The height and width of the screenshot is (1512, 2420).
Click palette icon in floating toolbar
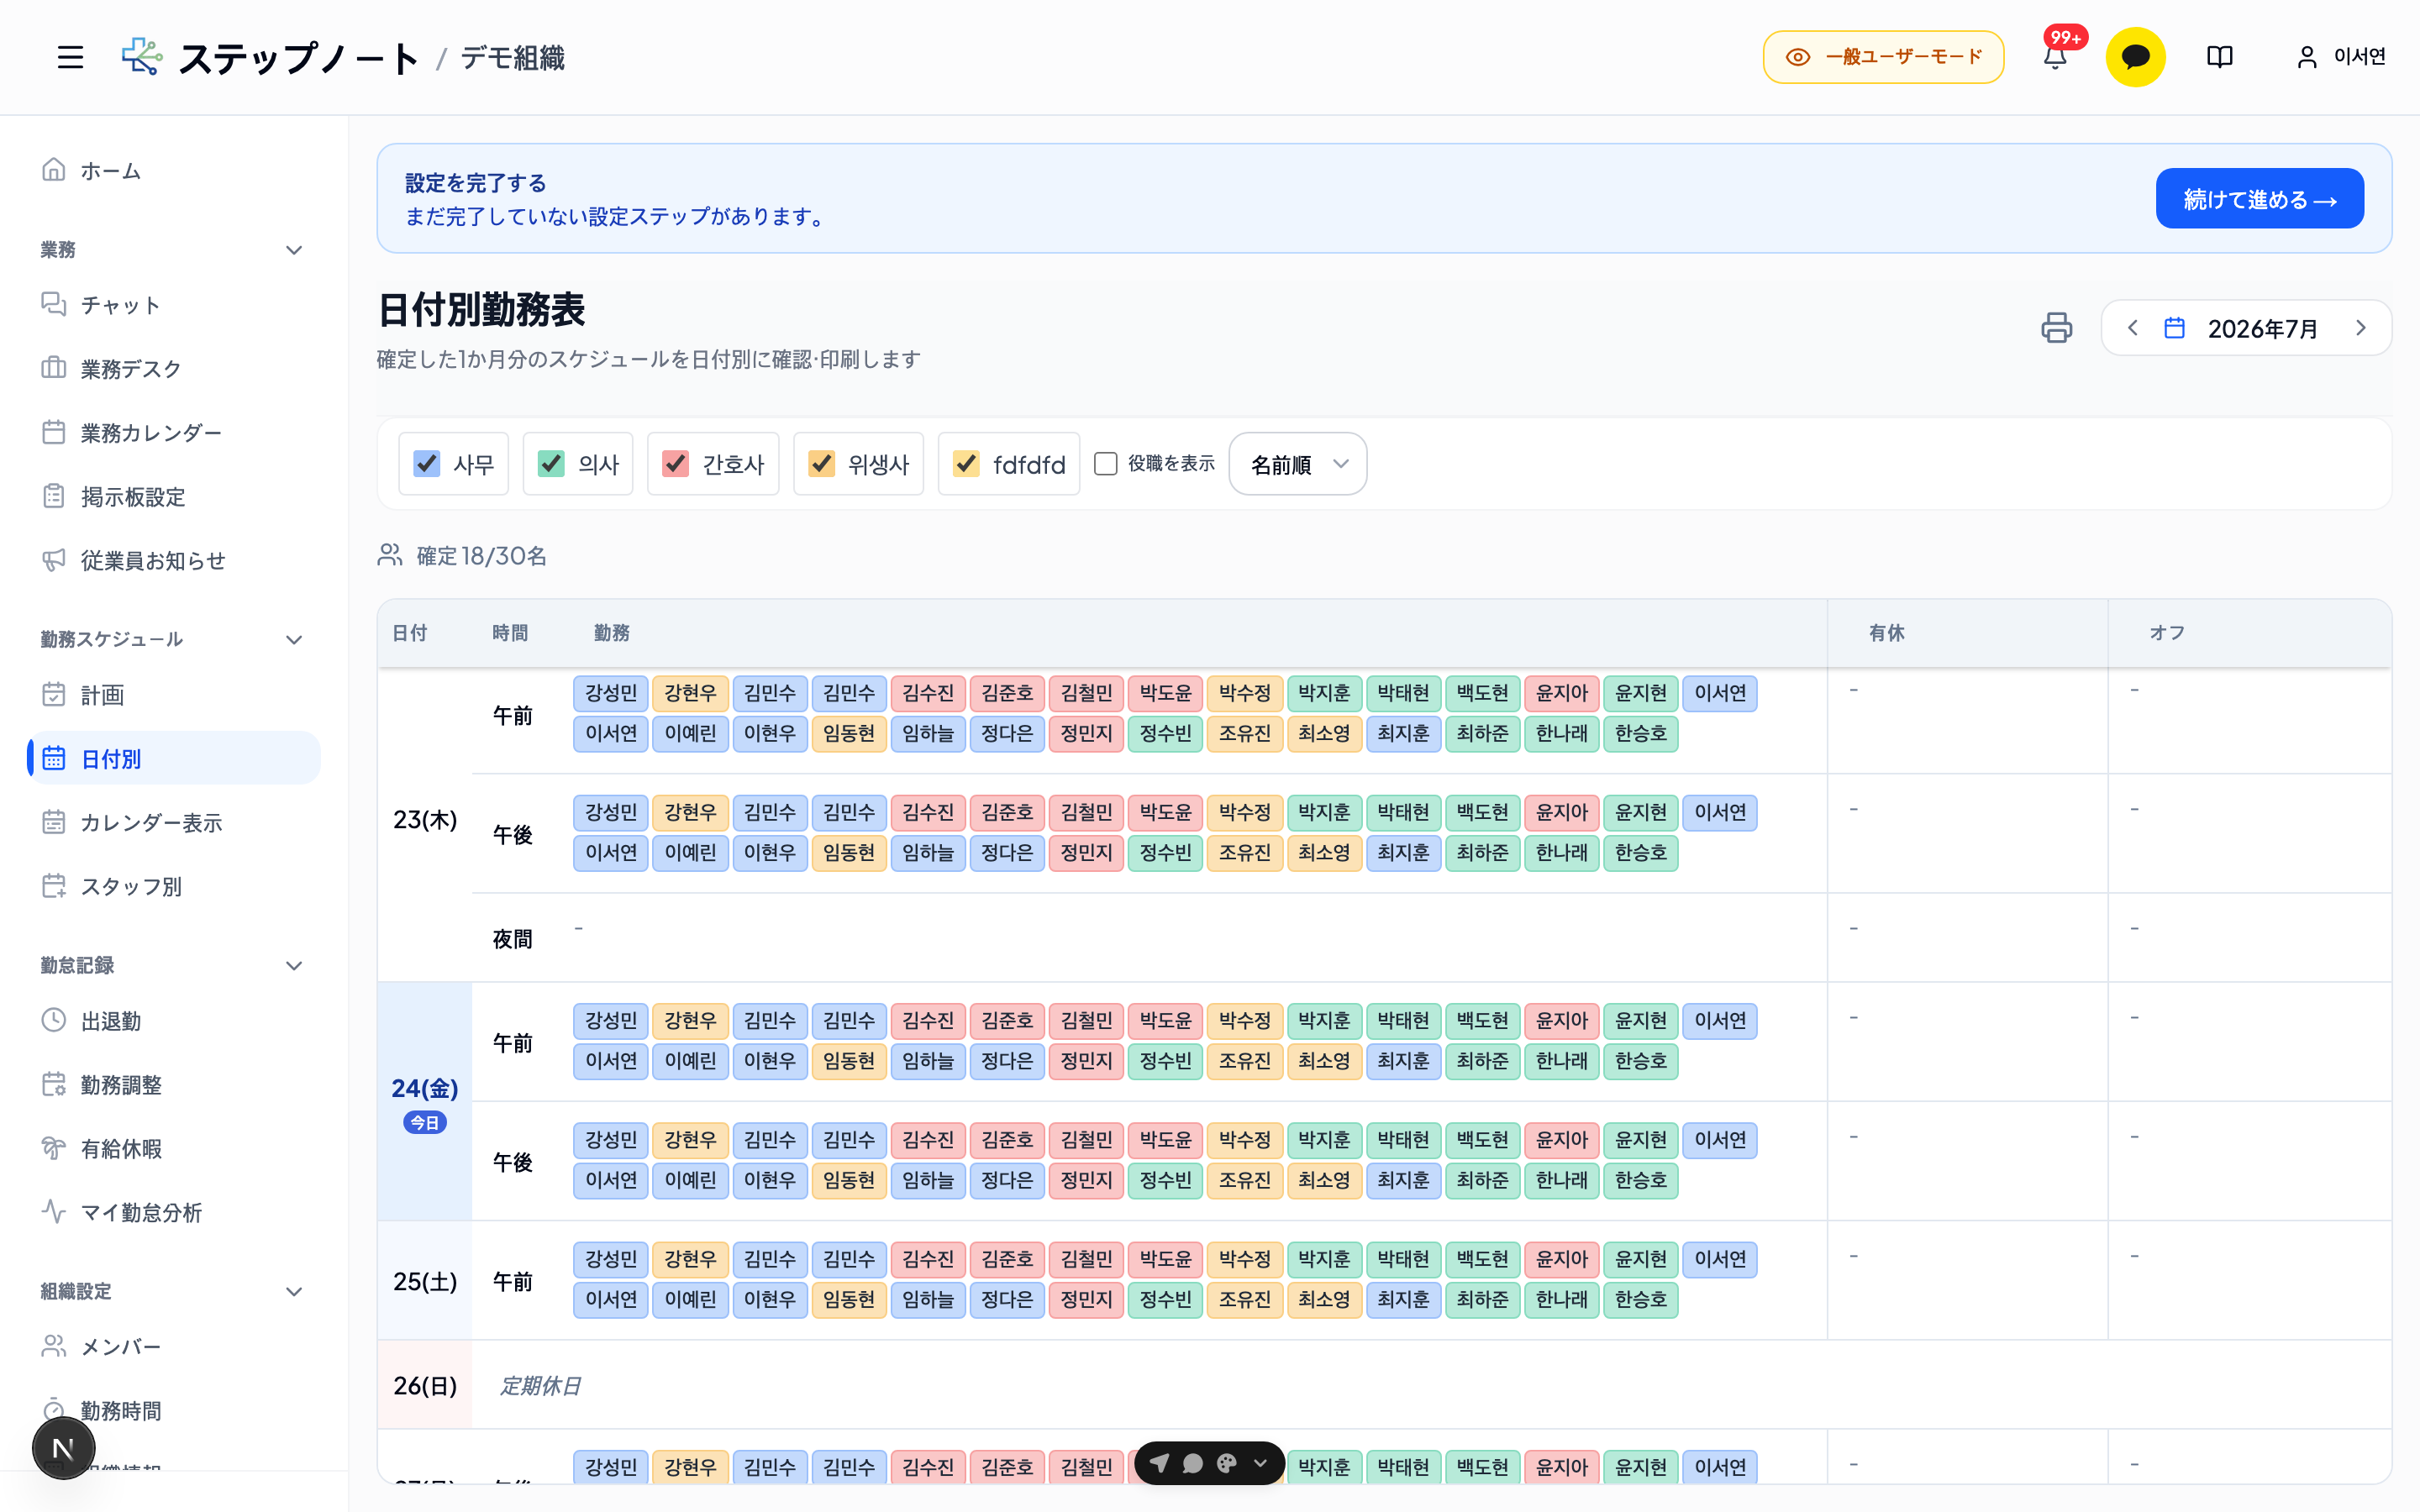tap(1227, 1464)
